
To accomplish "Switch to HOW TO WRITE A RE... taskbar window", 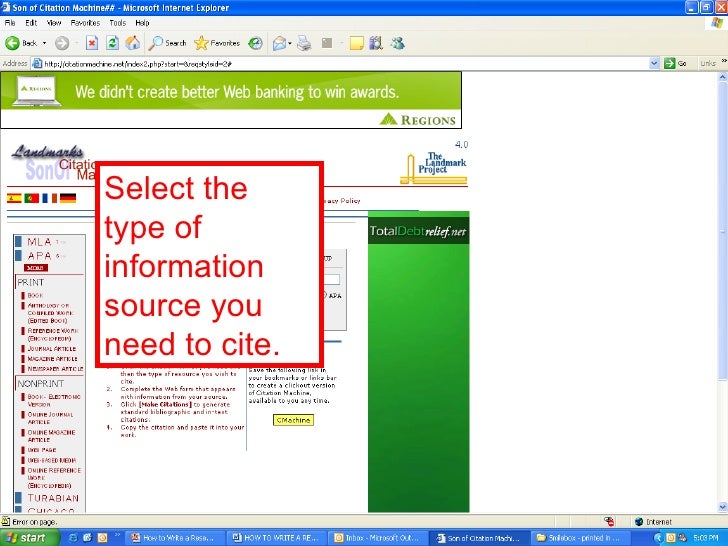I will point(277,538).
